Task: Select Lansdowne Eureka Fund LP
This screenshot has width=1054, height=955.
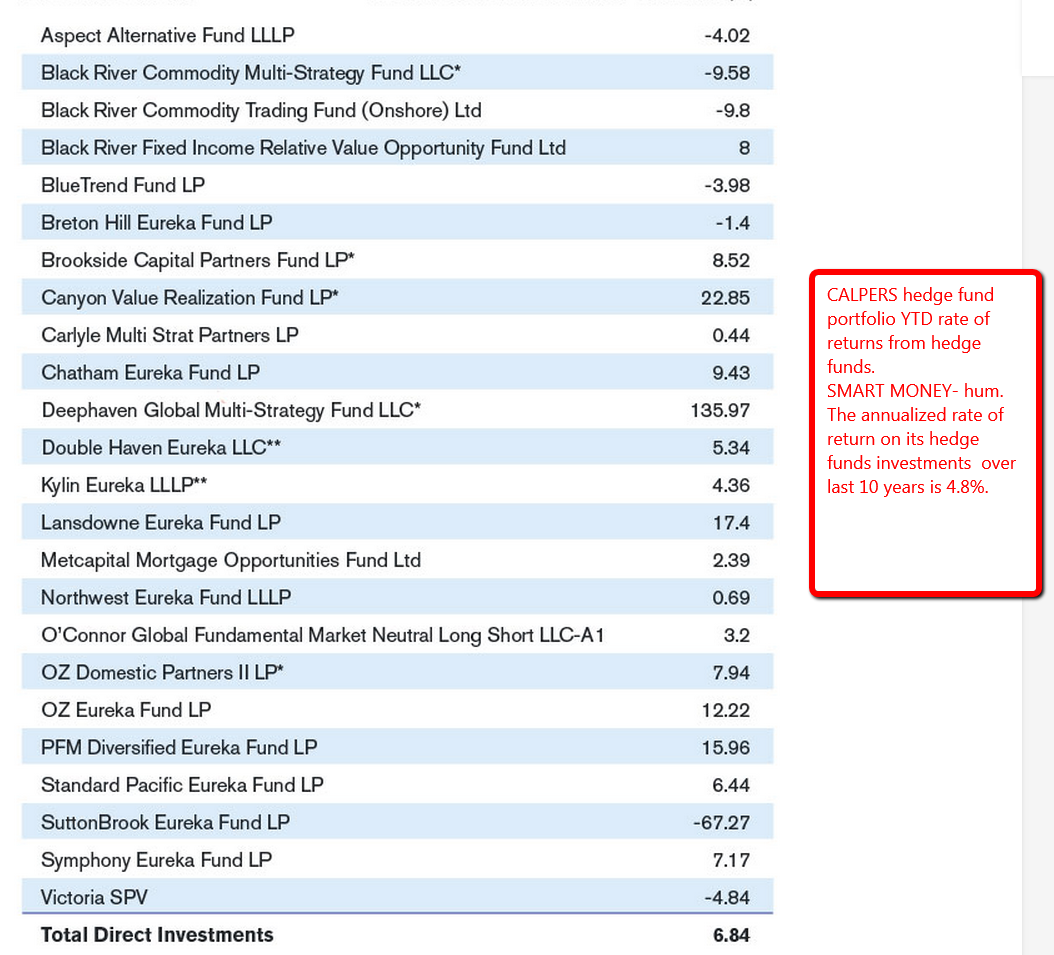Action: pos(161,522)
